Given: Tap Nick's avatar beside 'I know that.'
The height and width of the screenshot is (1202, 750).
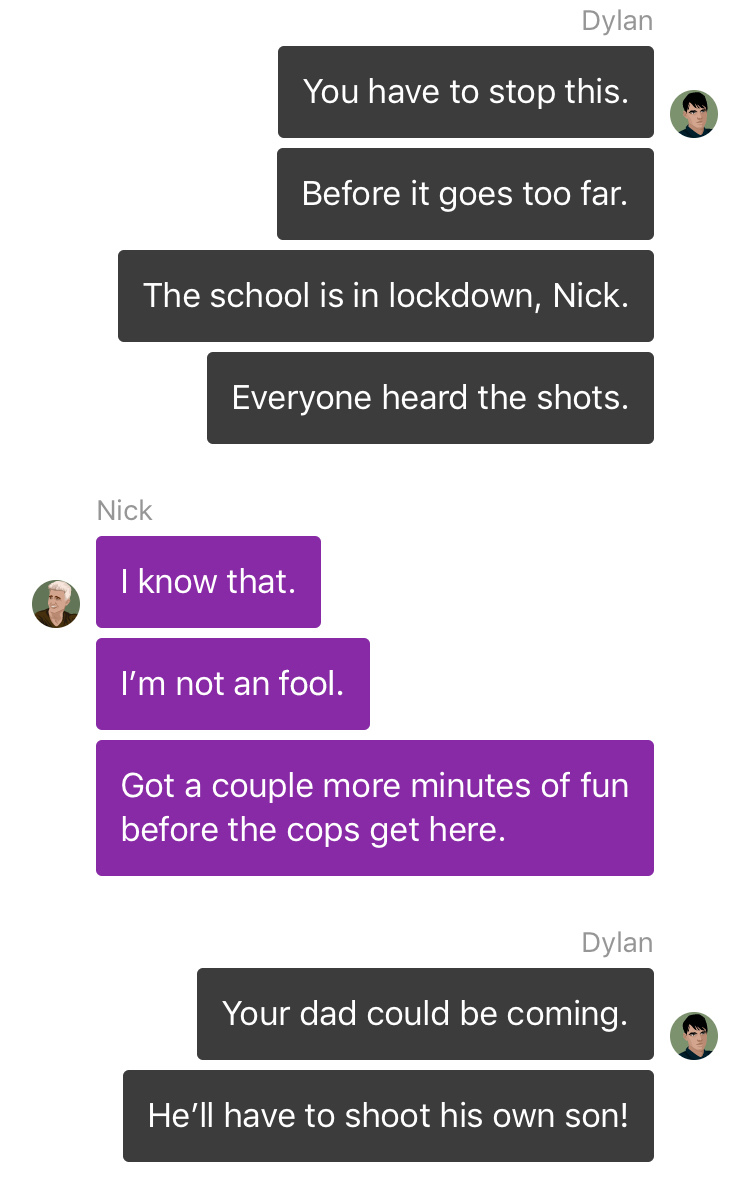Looking at the screenshot, I should [56, 604].
